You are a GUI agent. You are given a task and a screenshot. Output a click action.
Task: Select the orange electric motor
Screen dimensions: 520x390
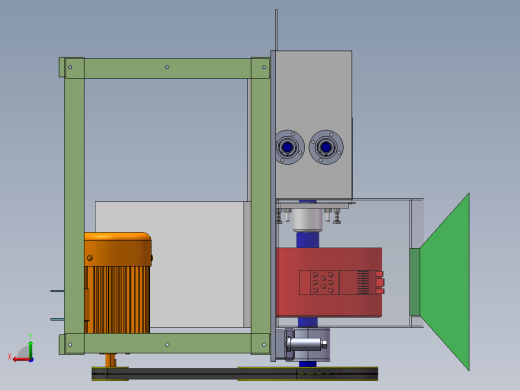pos(118,283)
